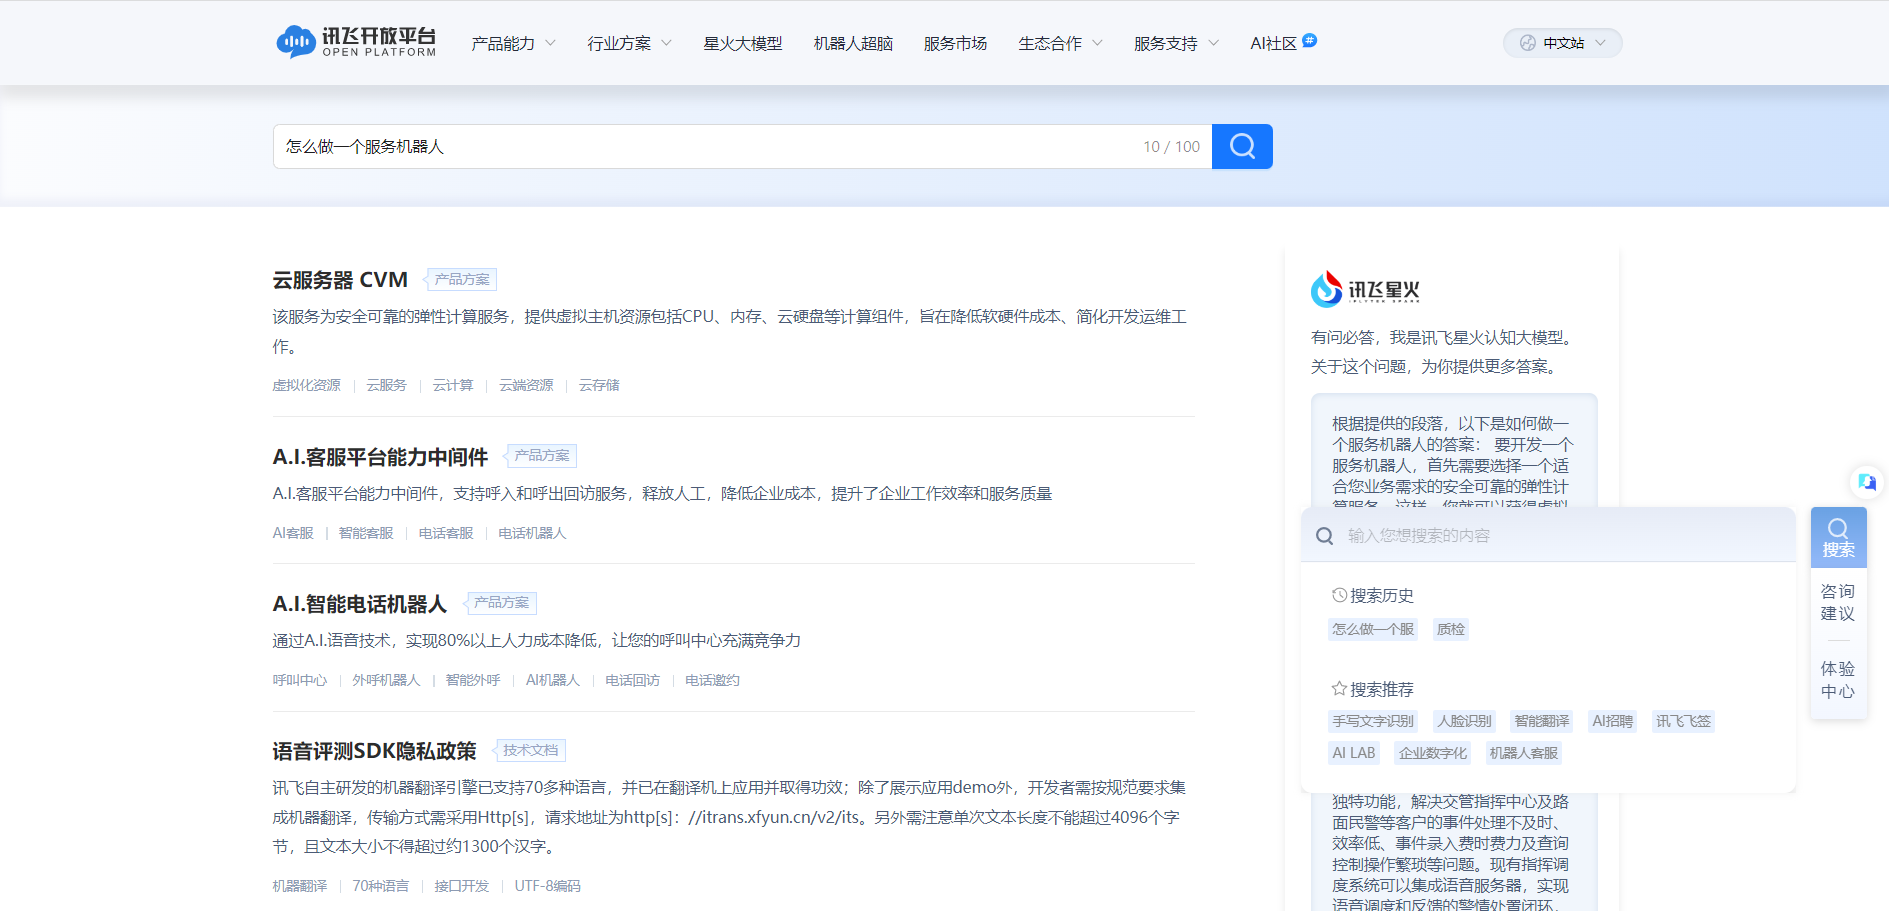Open the 星火大模型 menu item
Viewport: 1889px width, 911px height.
(x=742, y=43)
